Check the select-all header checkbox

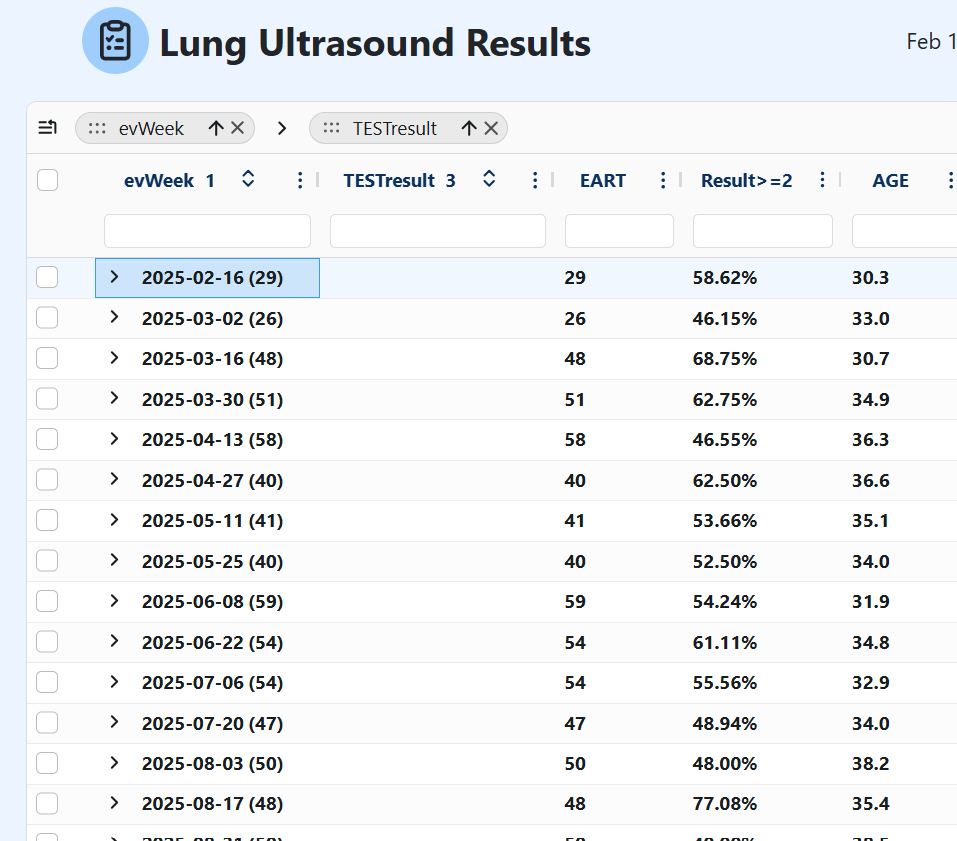pyautogui.click(x=47, y=180)
